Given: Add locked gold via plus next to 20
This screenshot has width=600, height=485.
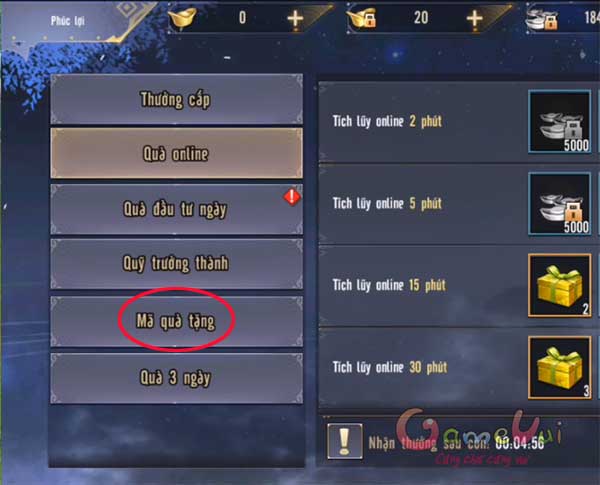Looking at the screenshot, I should [474, 18].
